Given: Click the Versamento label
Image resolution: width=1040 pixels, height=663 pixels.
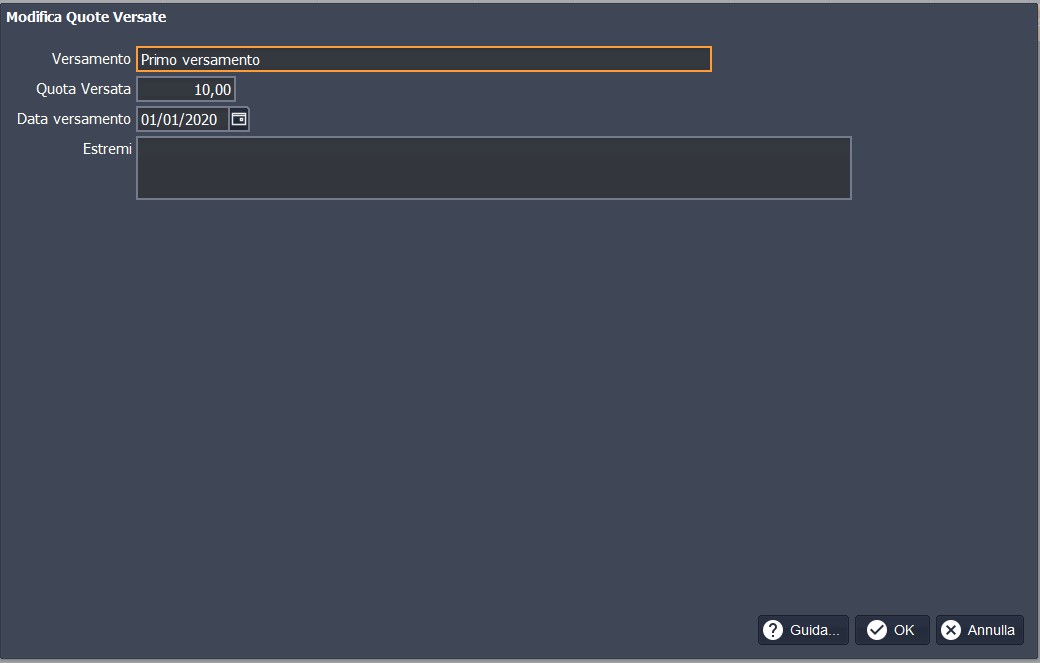Looking at the screenshot, I should [x=91, y=59].
